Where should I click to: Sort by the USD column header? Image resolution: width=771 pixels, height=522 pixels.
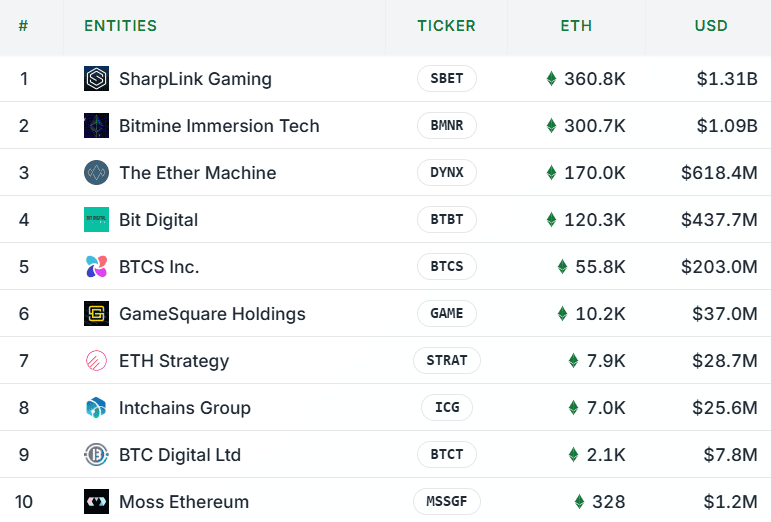(x=711, y=26)
